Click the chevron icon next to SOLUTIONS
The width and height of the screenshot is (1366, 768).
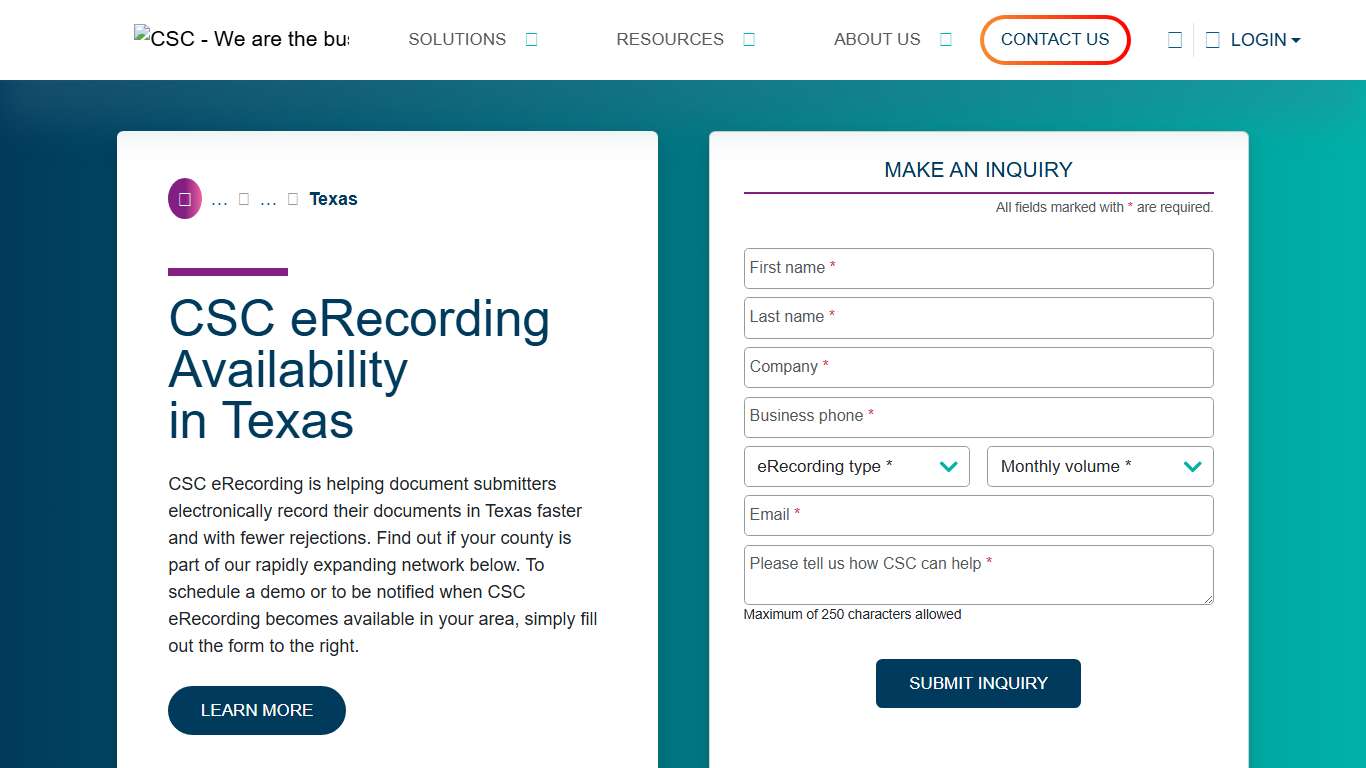click(x=531, y=39)
